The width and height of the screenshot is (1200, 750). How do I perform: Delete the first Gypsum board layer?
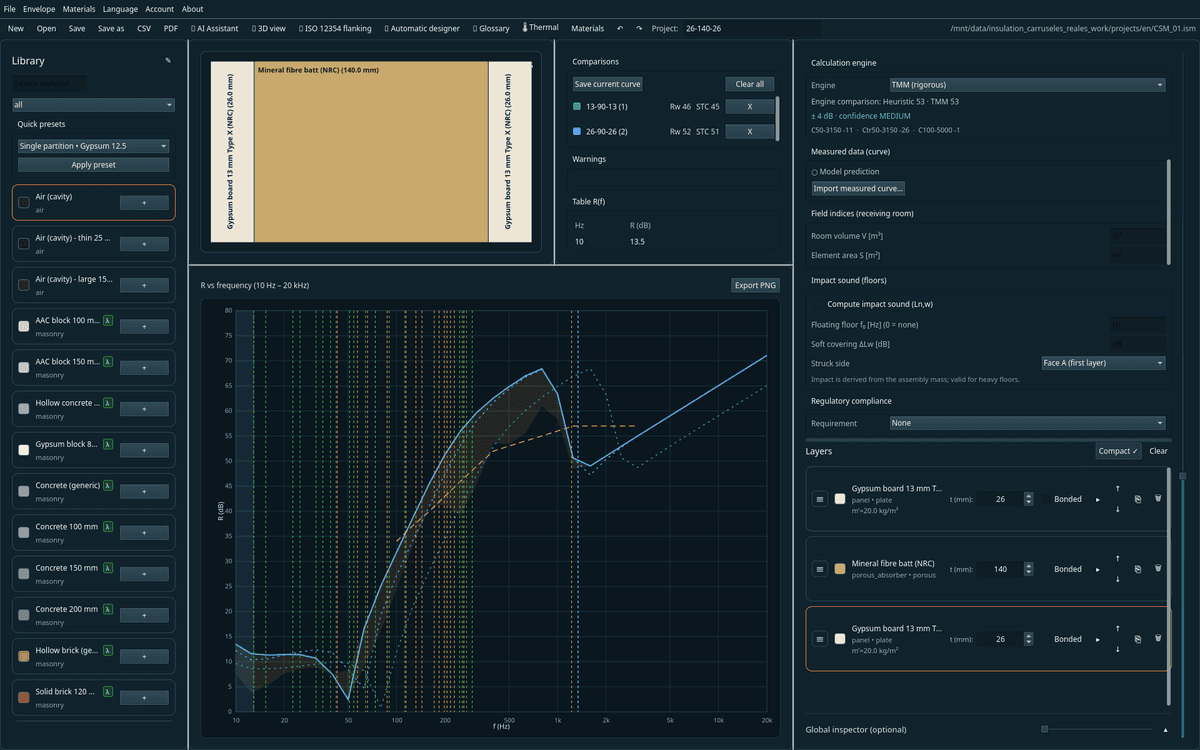(1158, 498)
